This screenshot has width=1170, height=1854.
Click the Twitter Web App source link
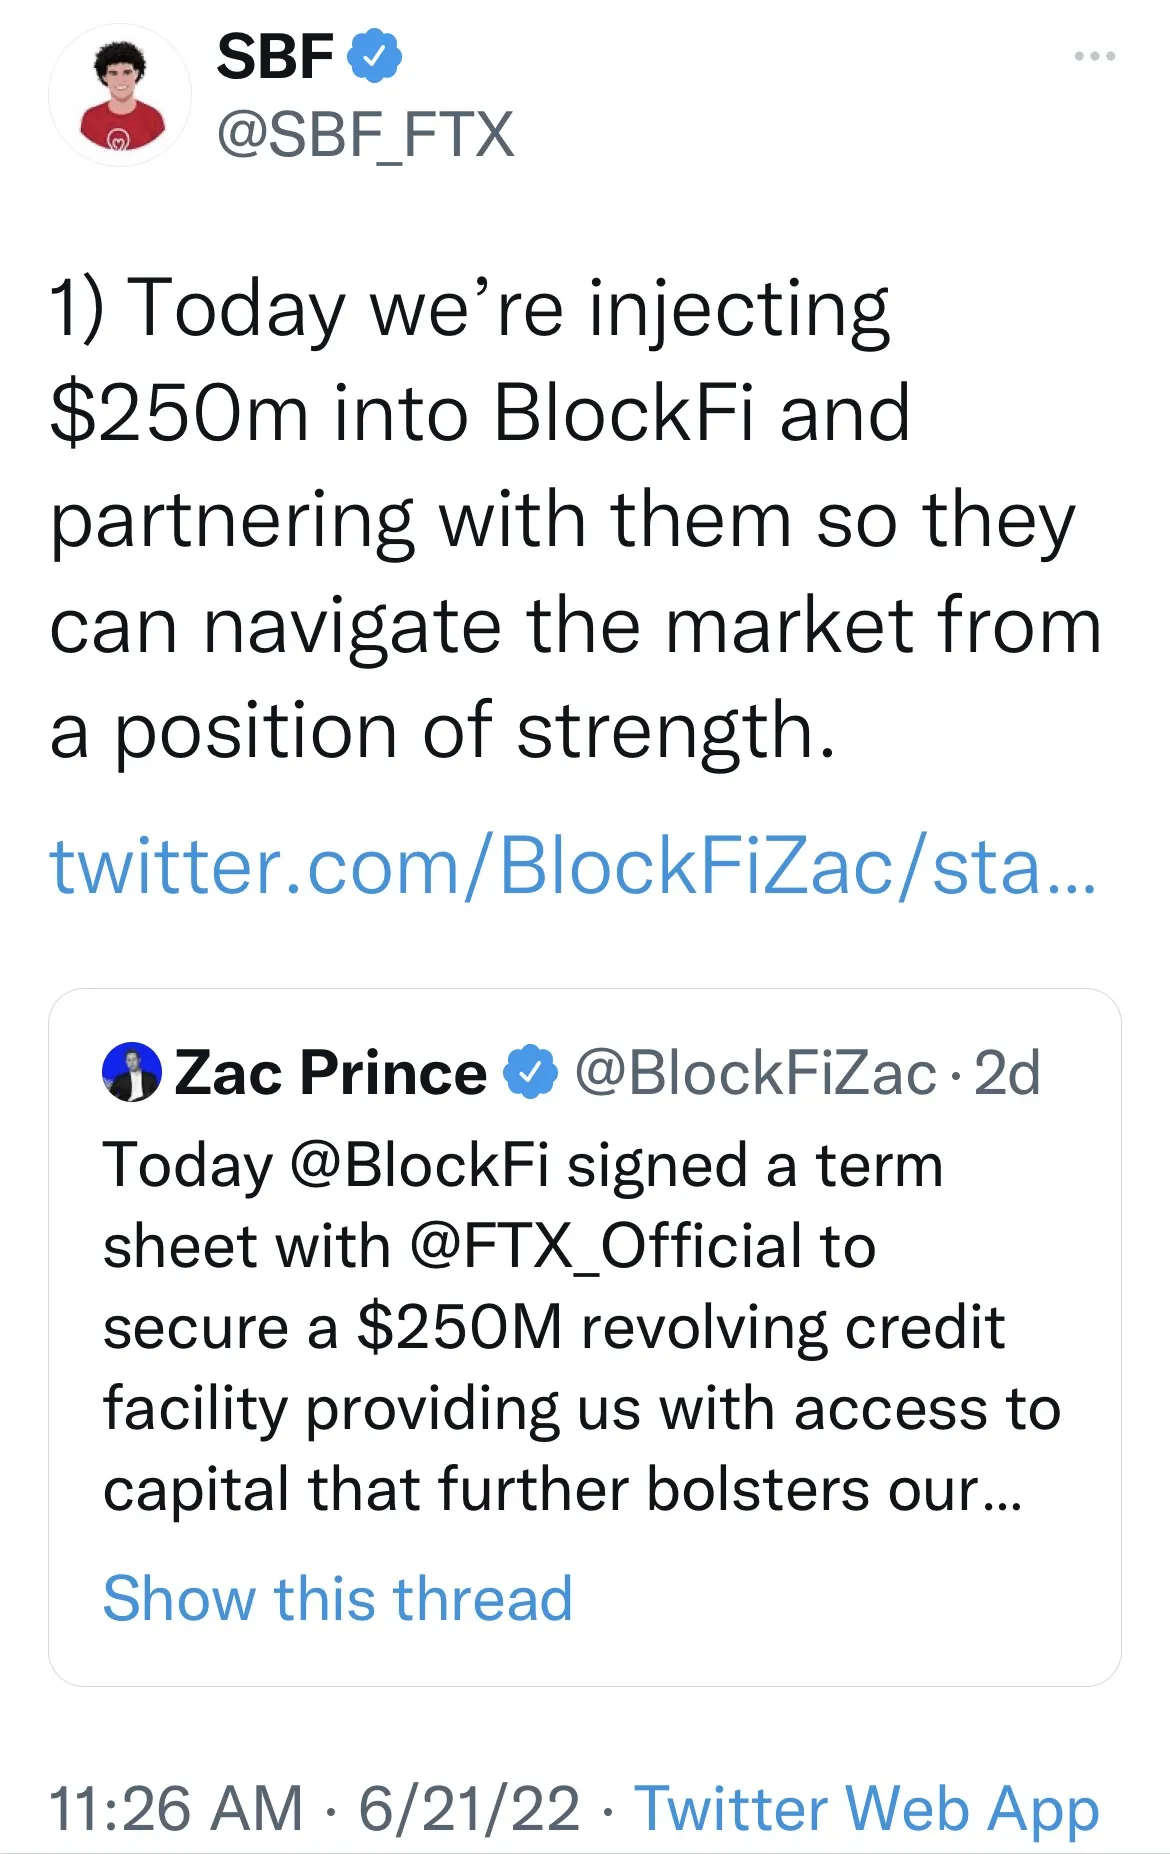tap(867, 1808)
